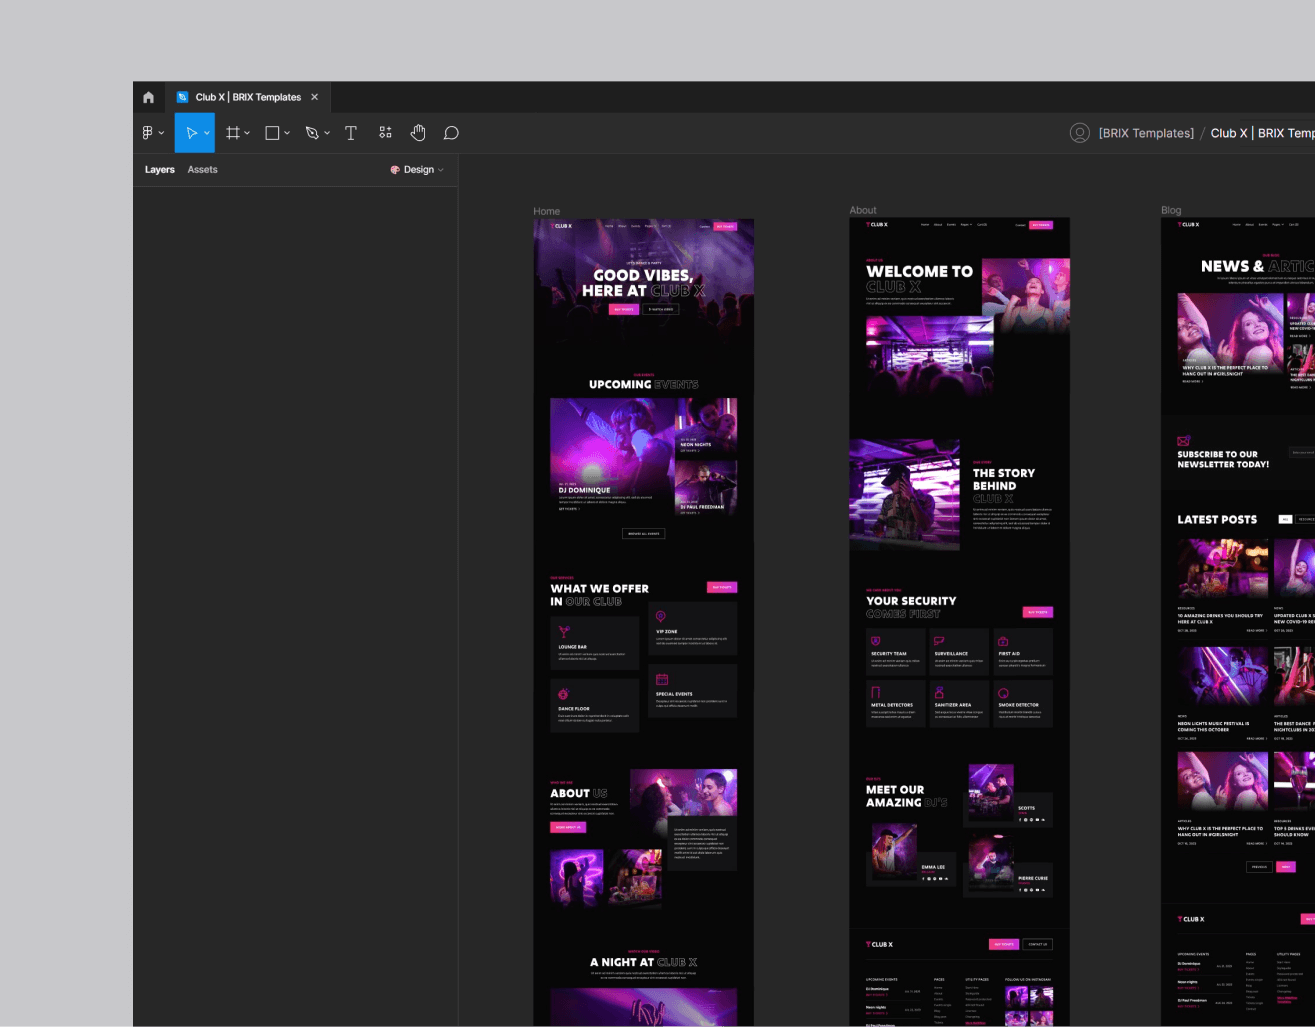
Task: Select the Home frame label
Action: pos(546,211)
